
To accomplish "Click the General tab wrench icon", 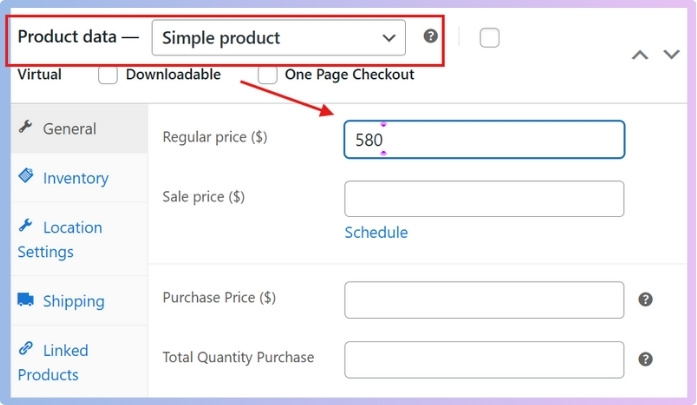I will 26,128.
